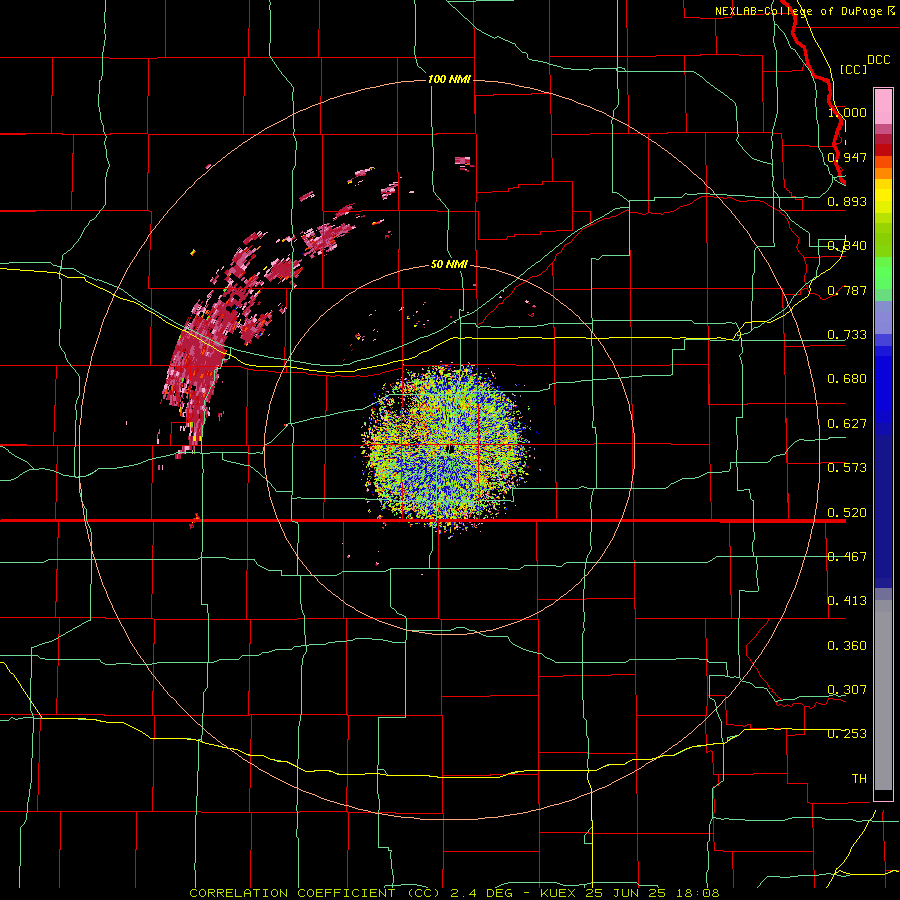Viewport: 900px width, 900px height.
Task: Select the "0.253" color scale value
Action: click(x=847, y=734)
